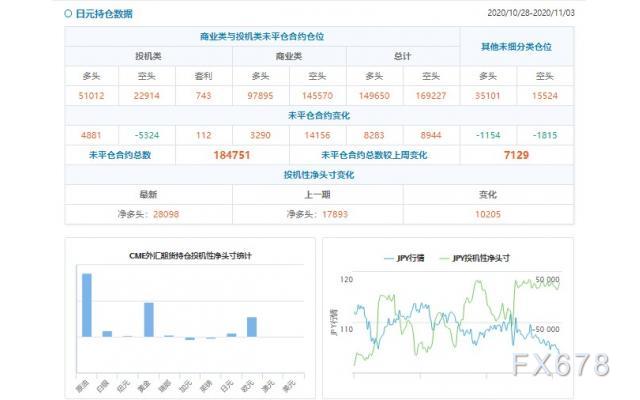Select change value -1154

[x=488, y=135]
